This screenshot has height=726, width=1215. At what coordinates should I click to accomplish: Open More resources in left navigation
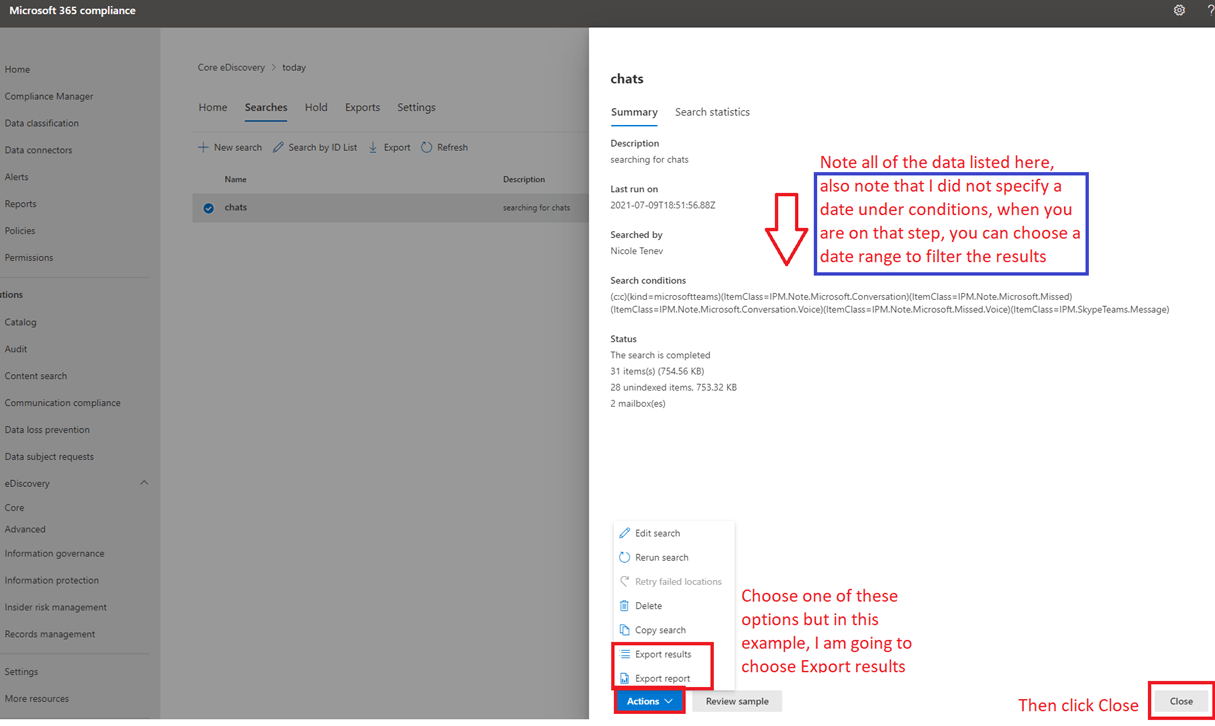[x=37, y=699]
